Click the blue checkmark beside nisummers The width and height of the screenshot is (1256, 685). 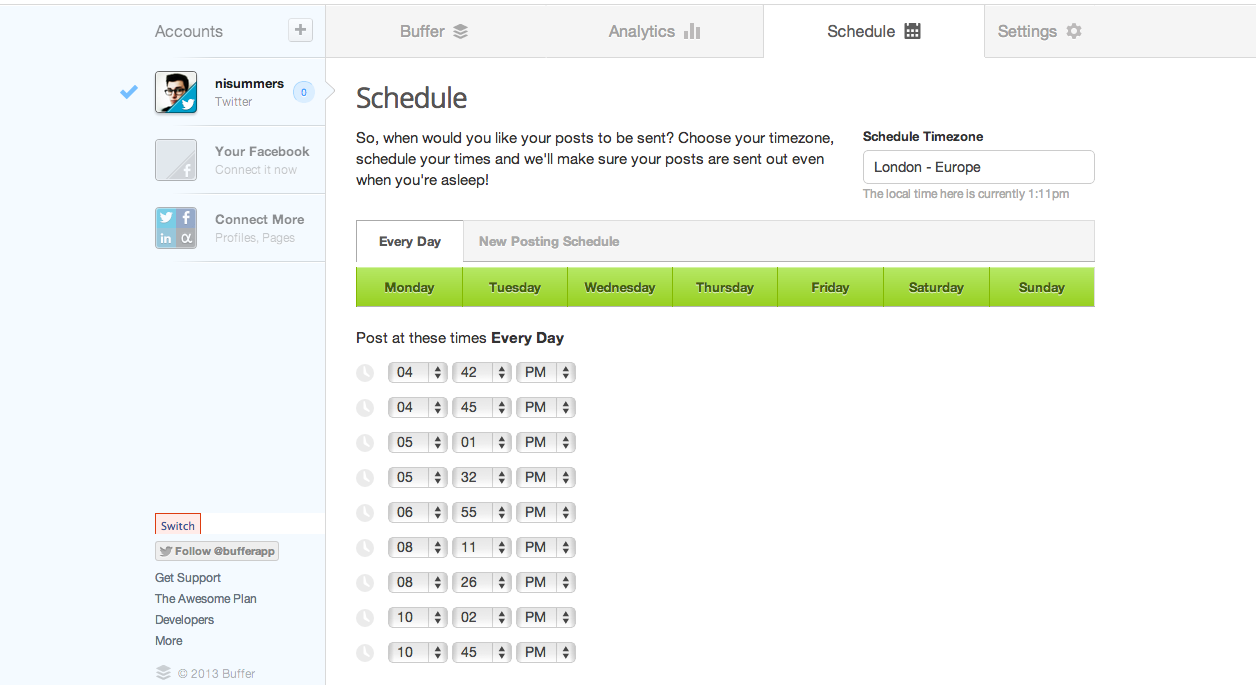[x=129, y=92]
